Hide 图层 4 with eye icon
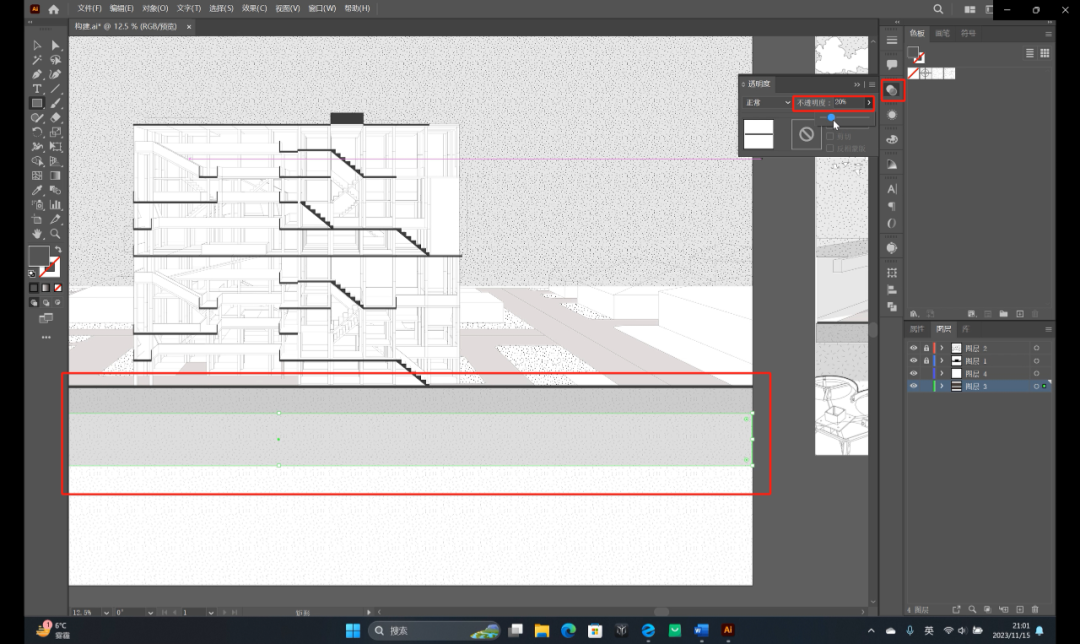 coord(914,373)
